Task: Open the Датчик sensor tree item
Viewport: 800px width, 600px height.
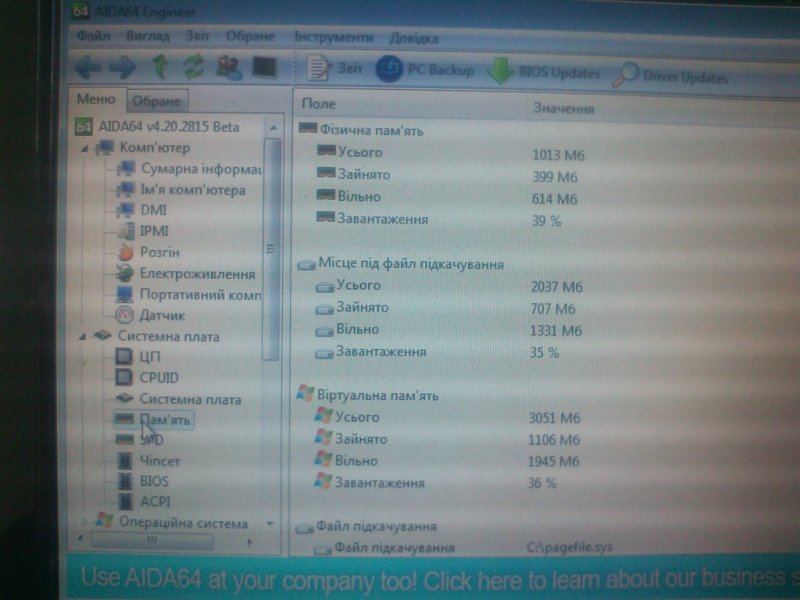Action: pos(162,315)
